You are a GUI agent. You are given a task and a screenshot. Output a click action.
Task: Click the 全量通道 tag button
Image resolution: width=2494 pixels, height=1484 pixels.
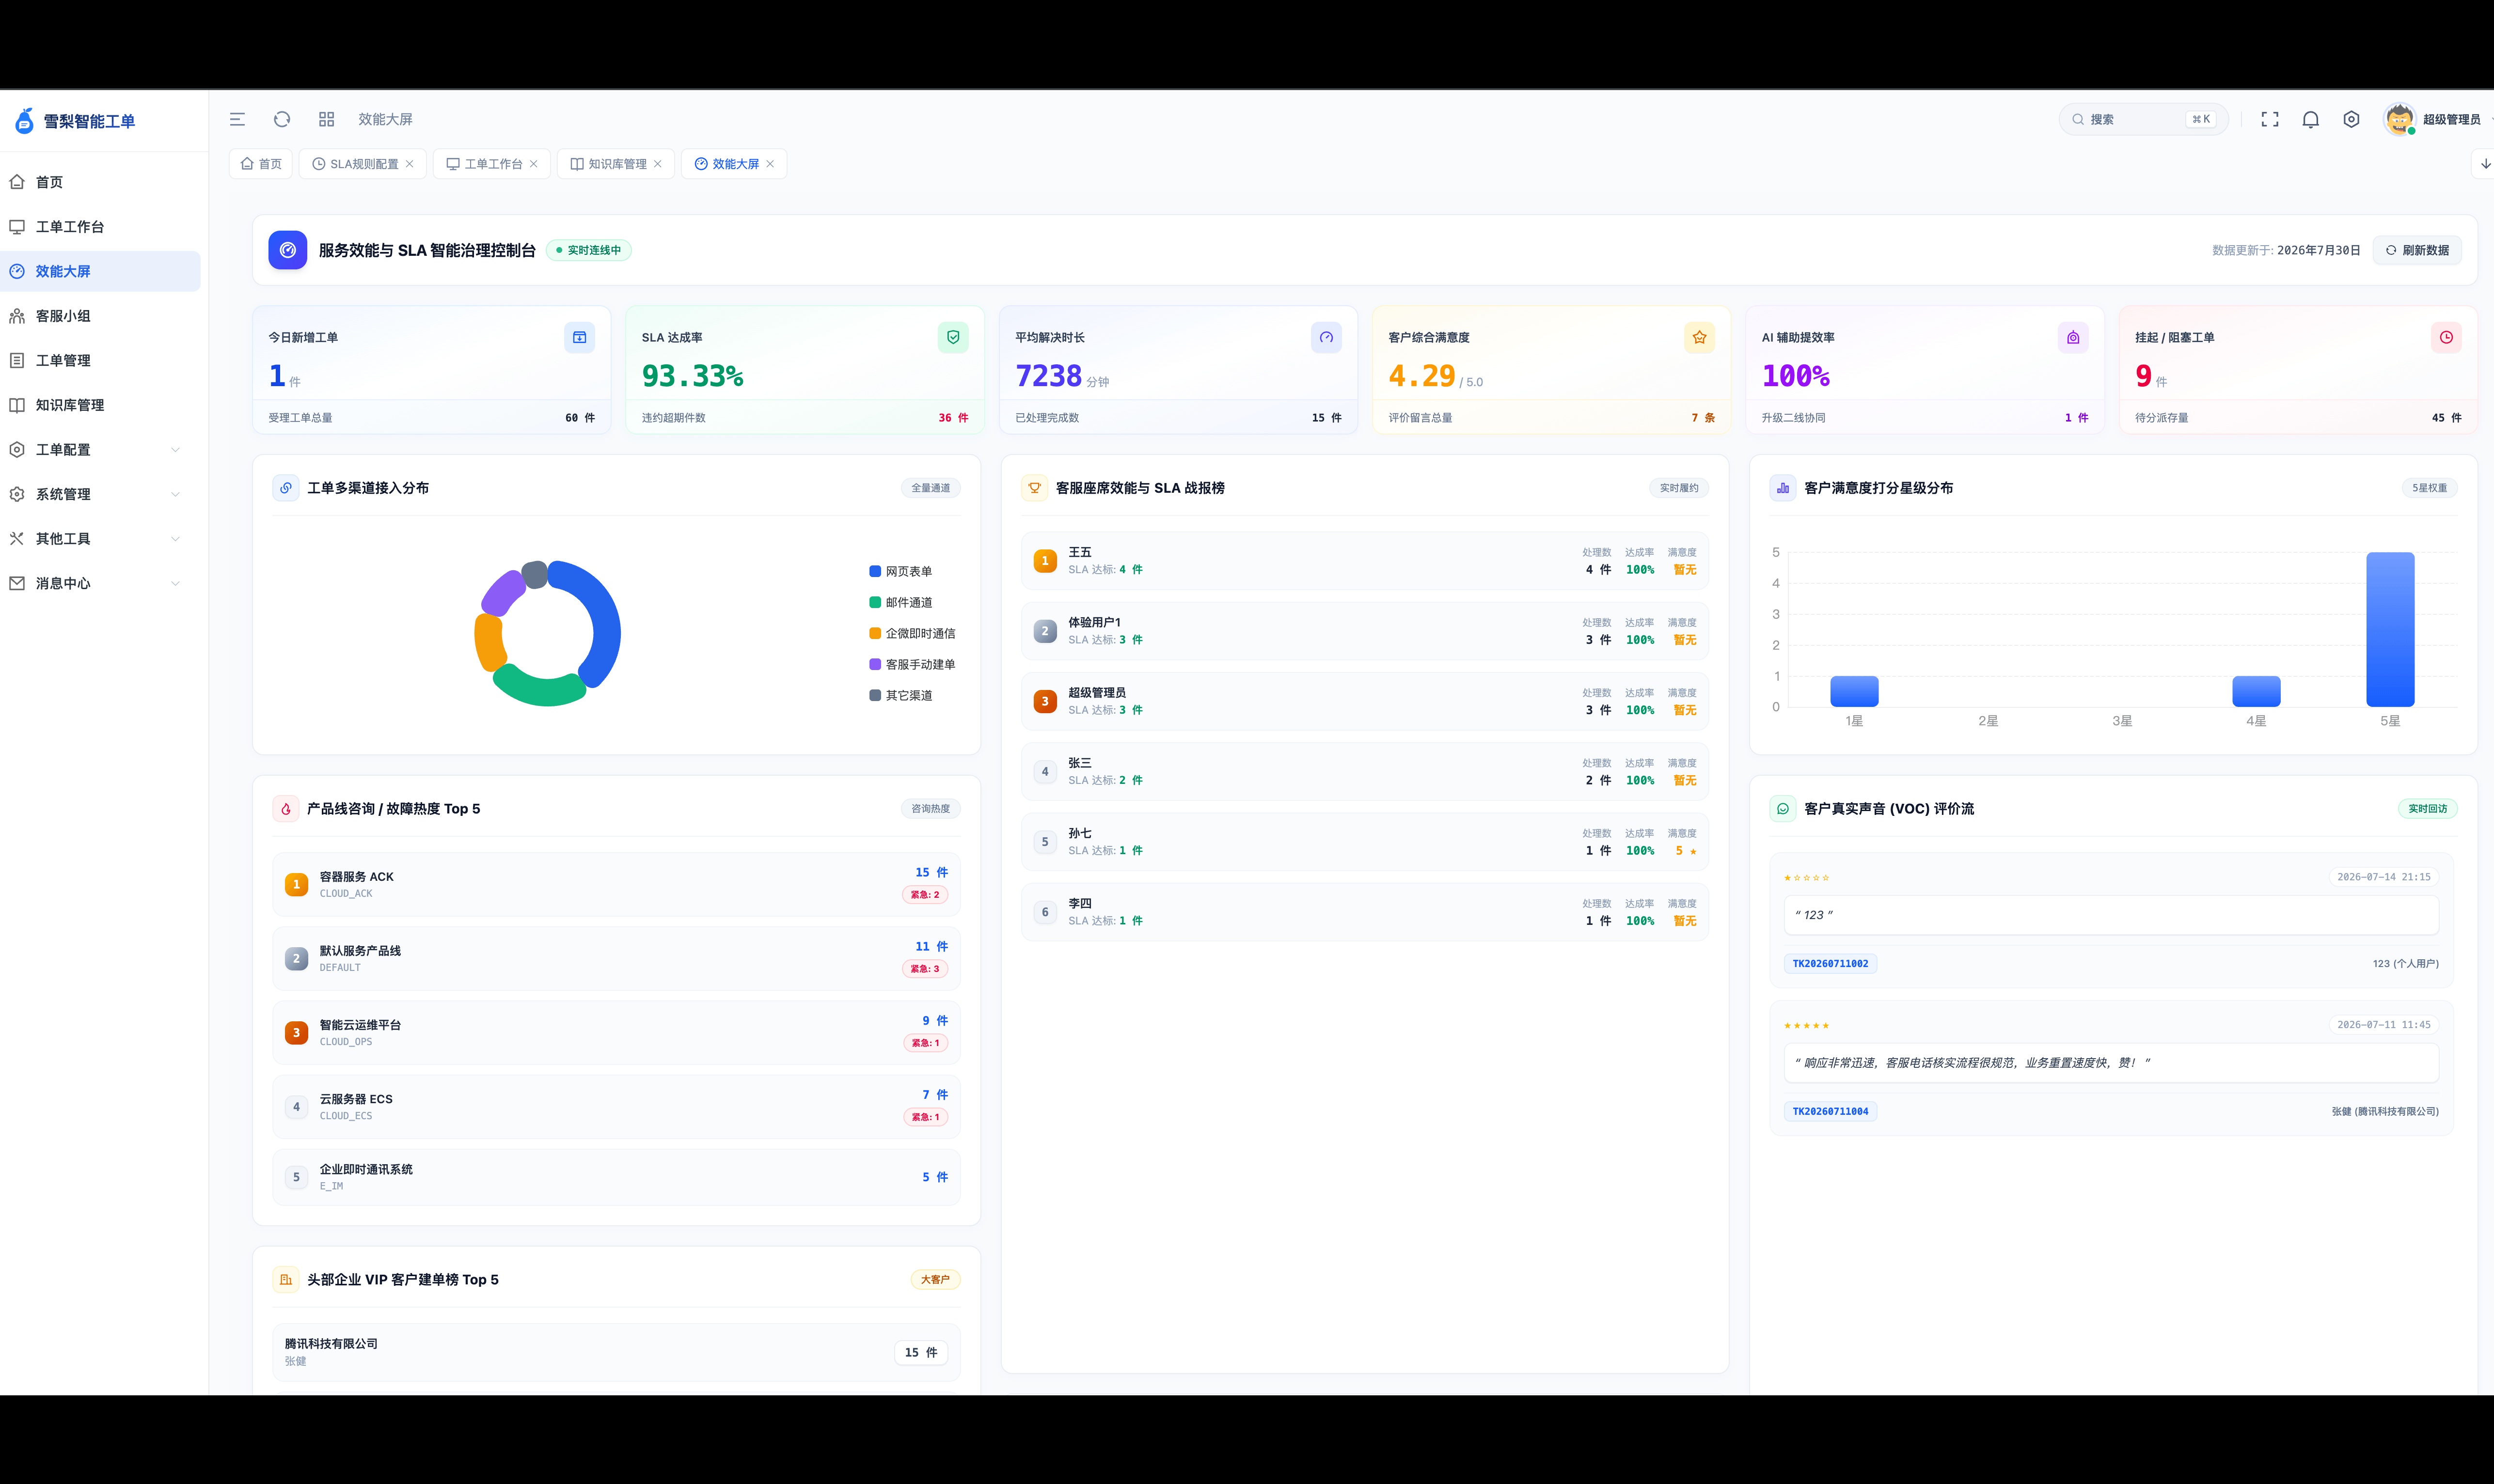pos(930,488)
